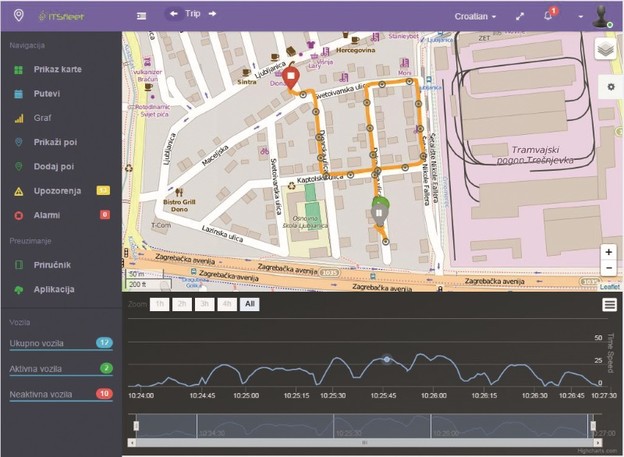Open the notifications bell

[x=548, y=16]
